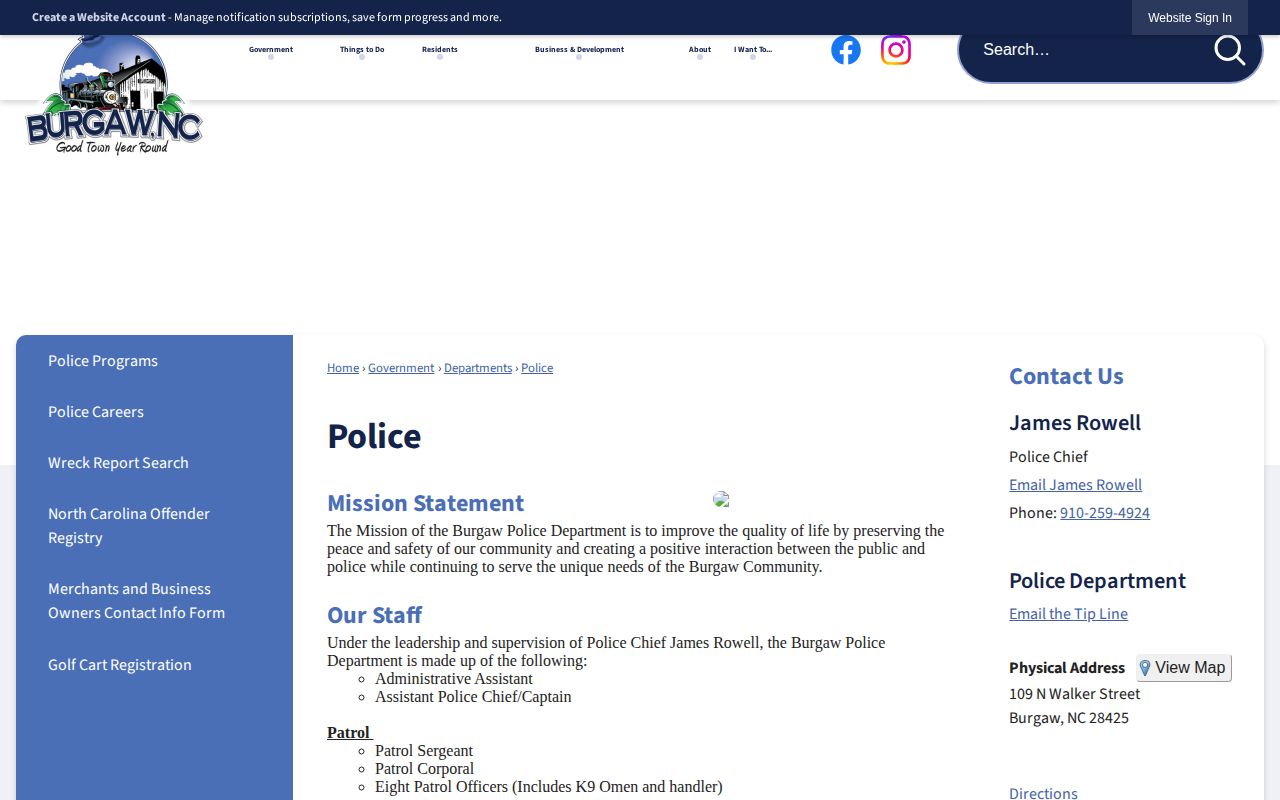This screenshot has width=1280, height=800.
Task: Open the Directions link
Action: point(1043,793)
